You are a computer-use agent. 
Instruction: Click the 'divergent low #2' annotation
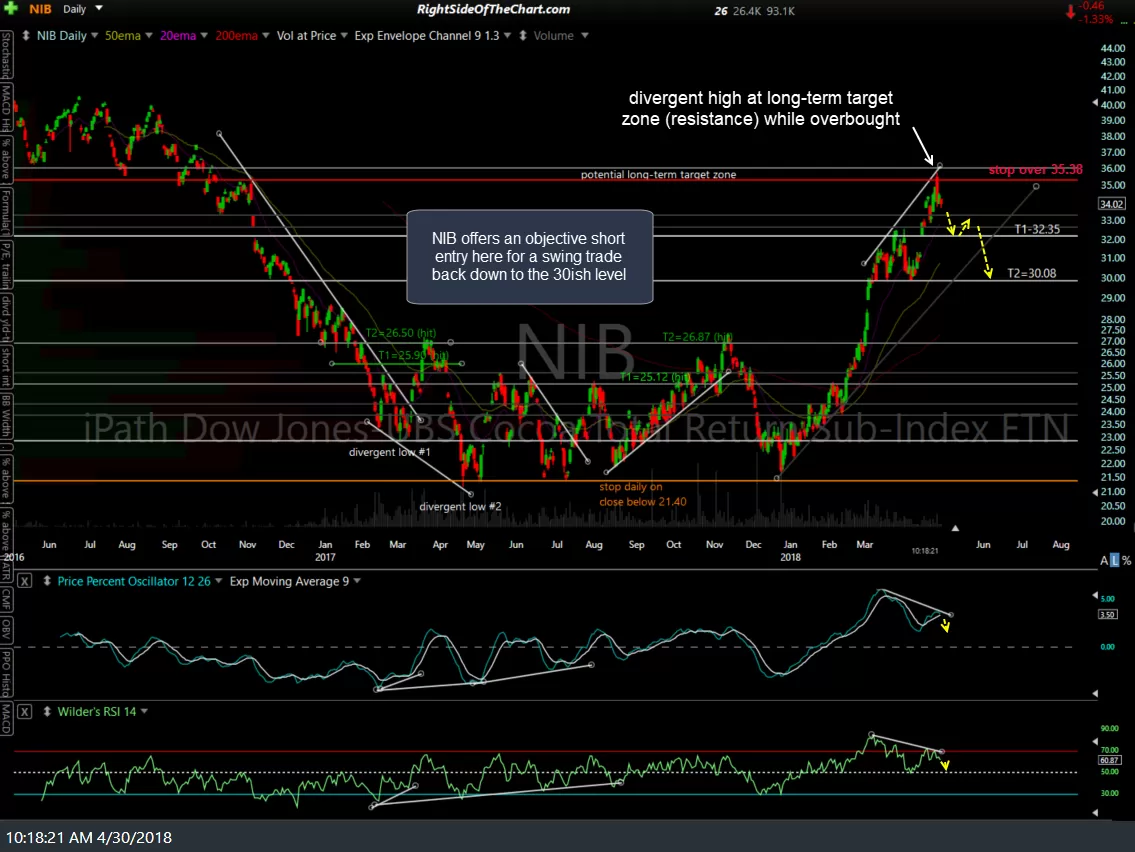pos(460,506)
